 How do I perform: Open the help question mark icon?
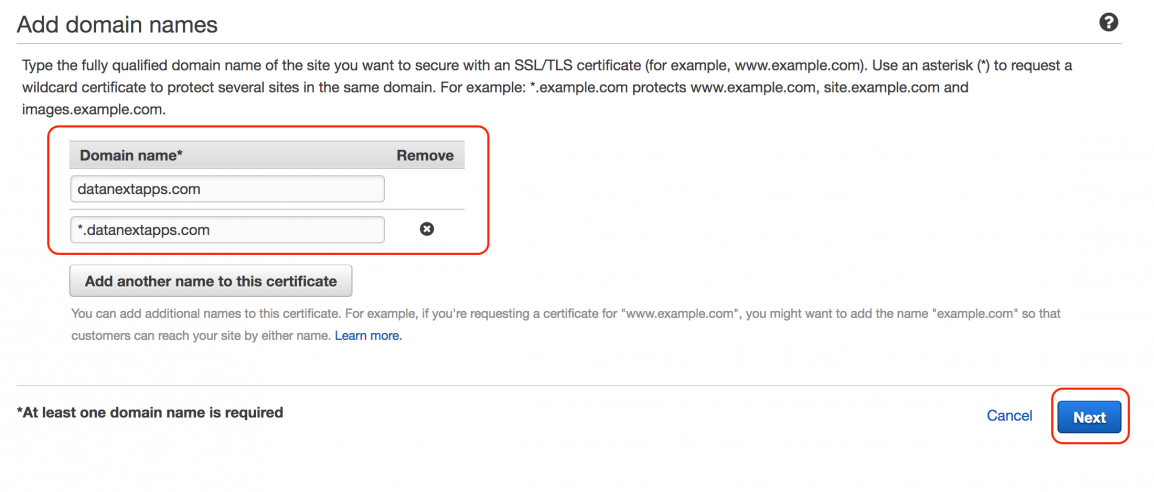[1108, 23]
